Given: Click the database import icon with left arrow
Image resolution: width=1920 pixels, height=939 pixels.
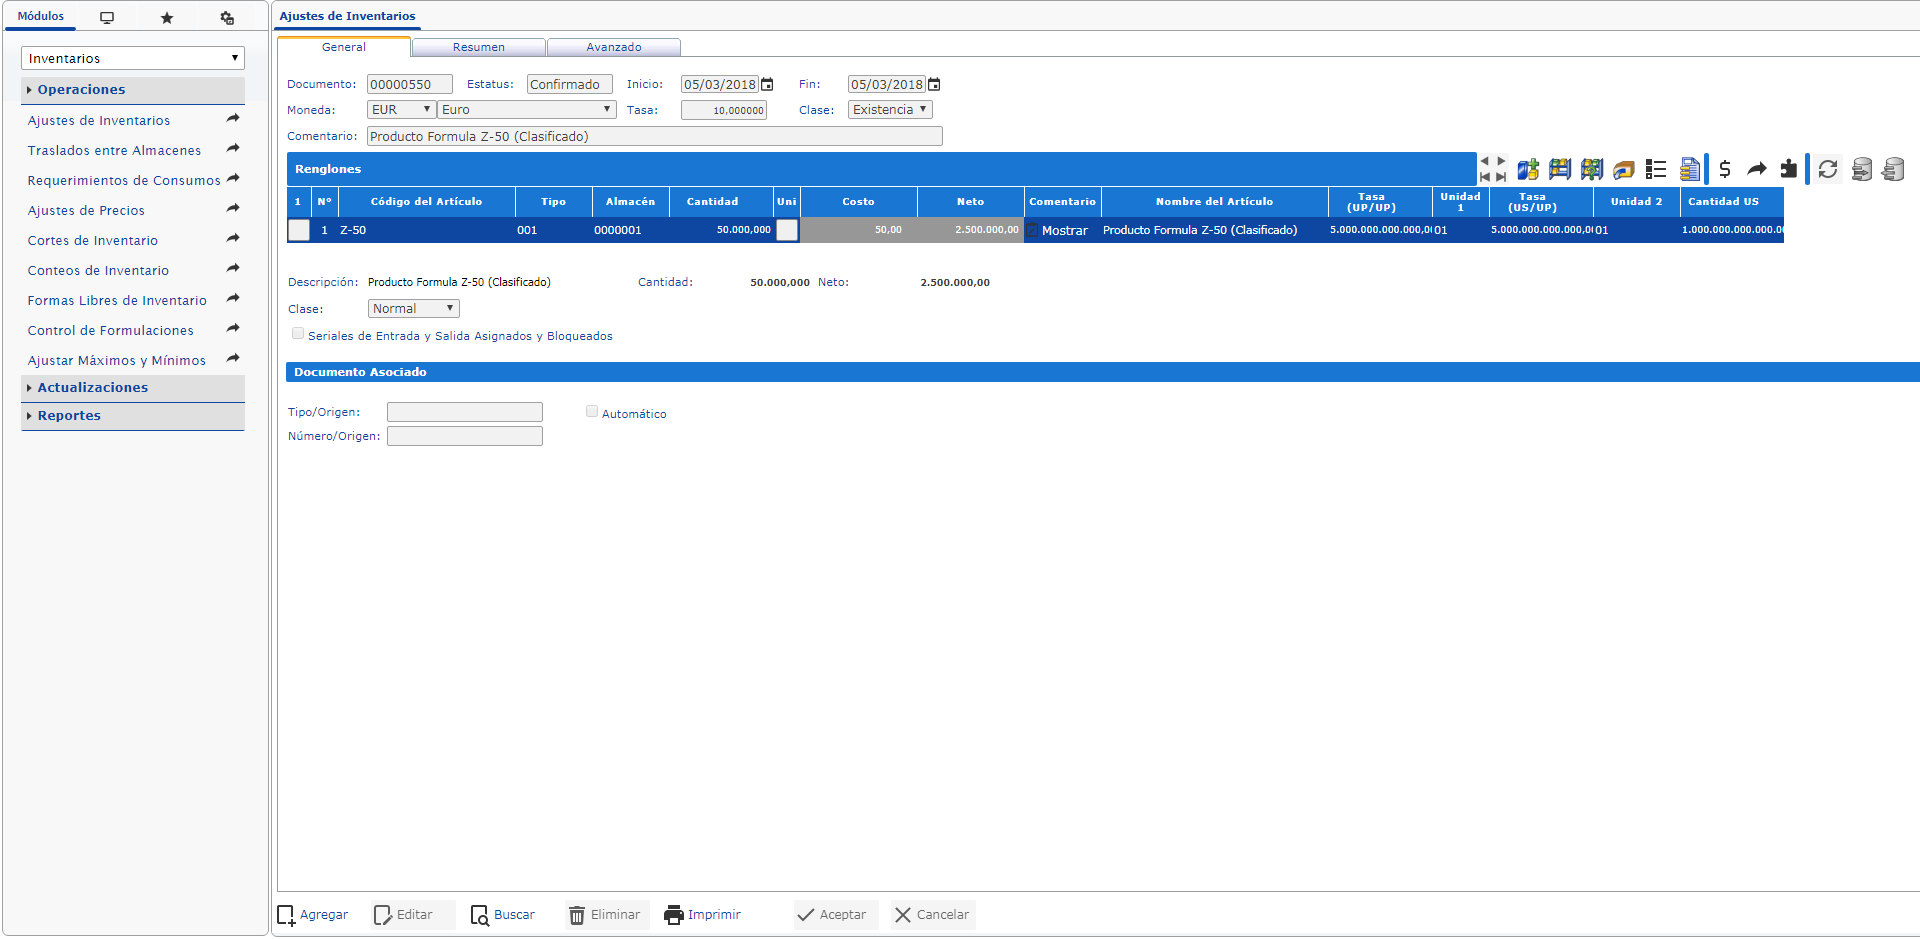Looking at the screenshot, I should 1893,169.
